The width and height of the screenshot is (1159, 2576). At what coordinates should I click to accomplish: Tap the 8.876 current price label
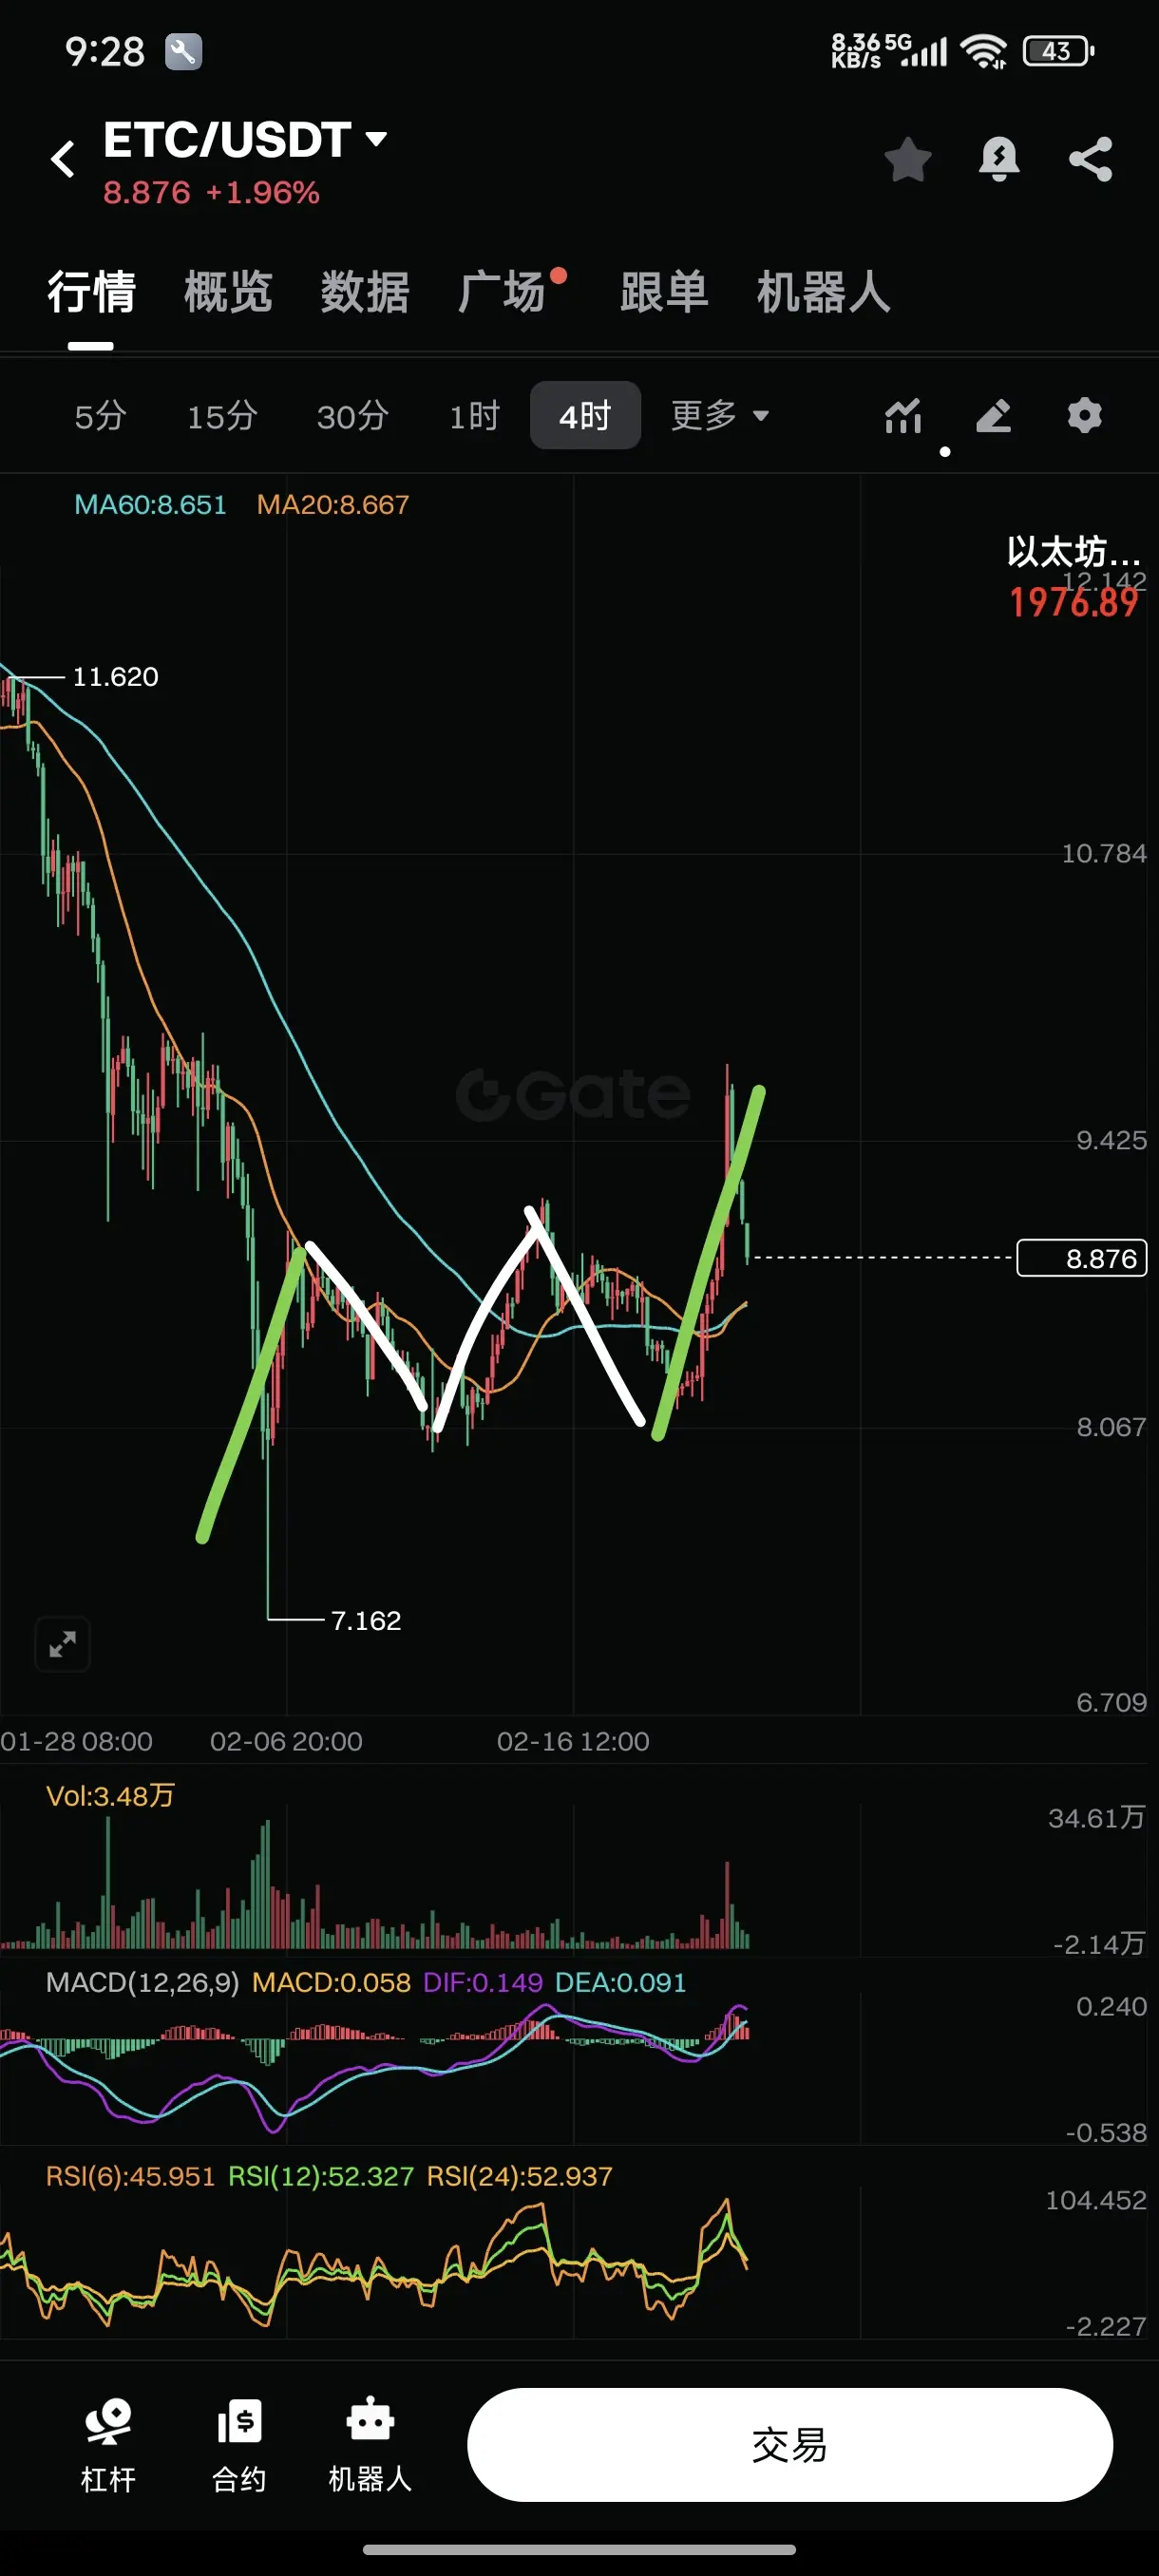pos(1082,1258)
